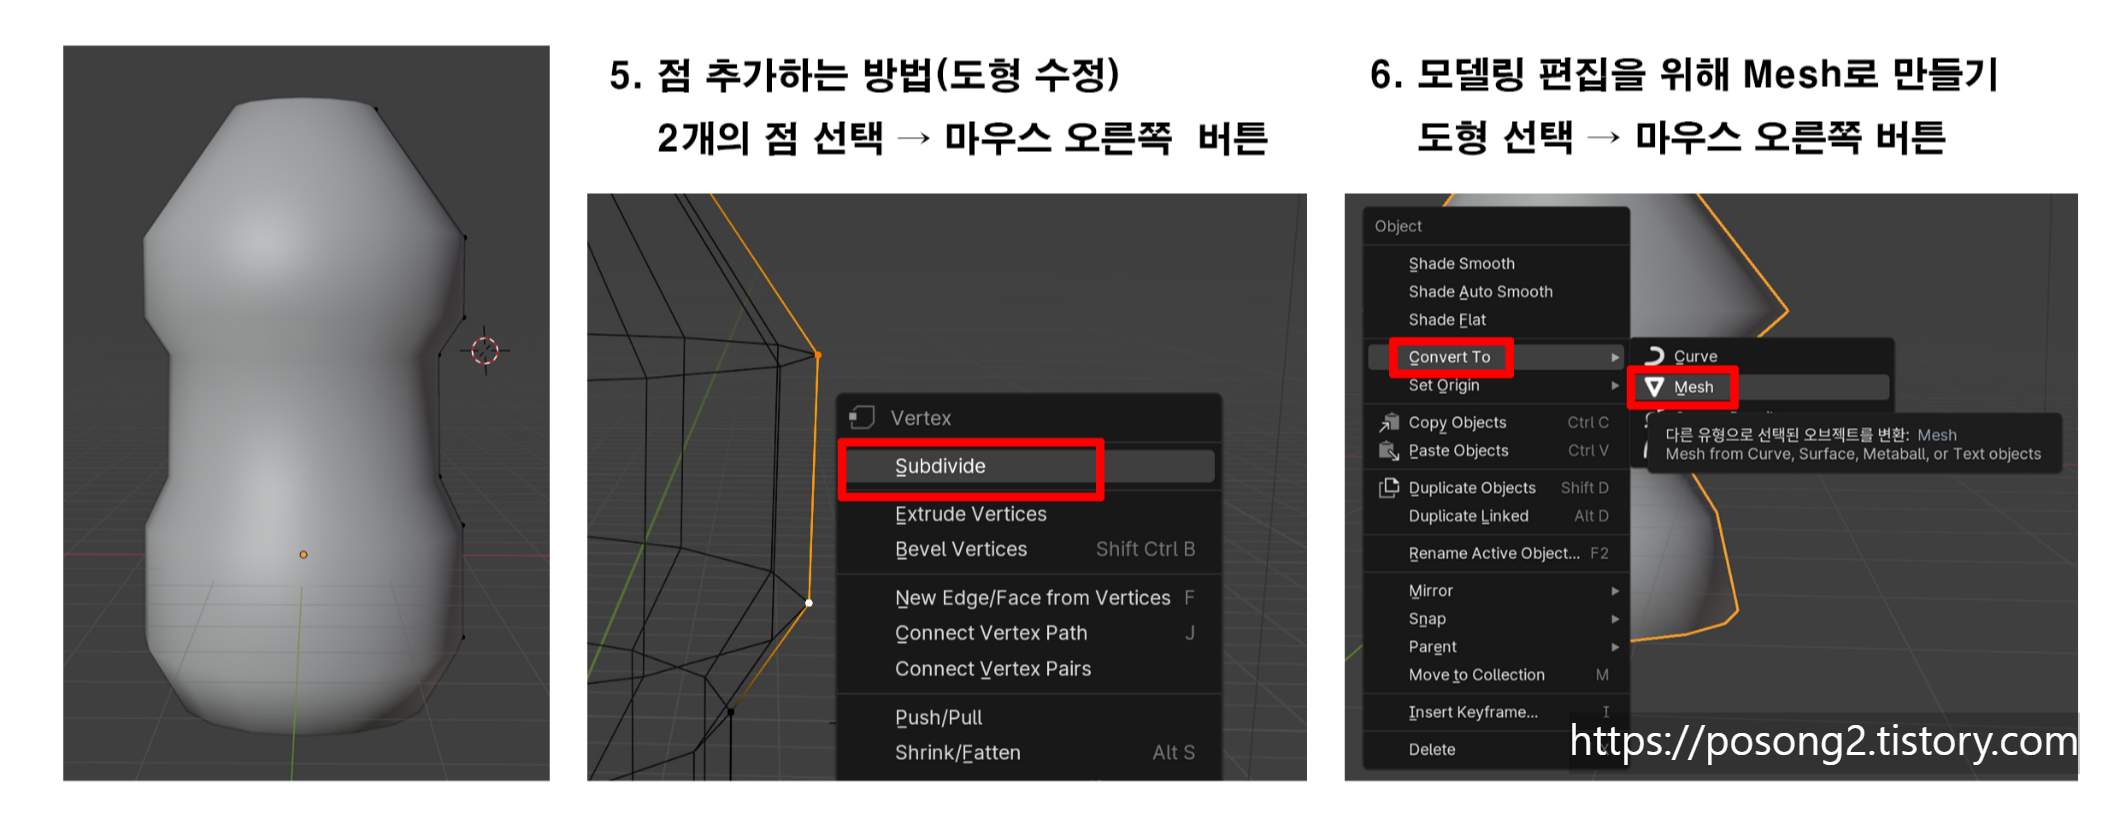Click the Mesh triangle icon

(1654, 387)
